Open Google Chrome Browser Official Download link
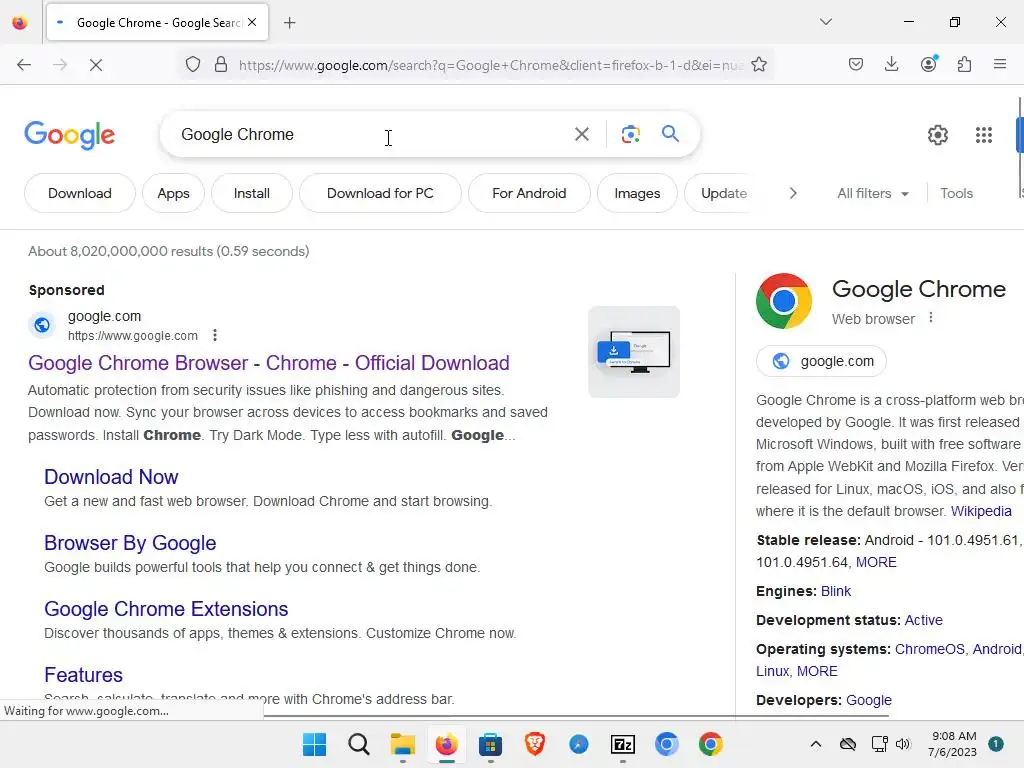1024x768 pixels. coord(268,363)
